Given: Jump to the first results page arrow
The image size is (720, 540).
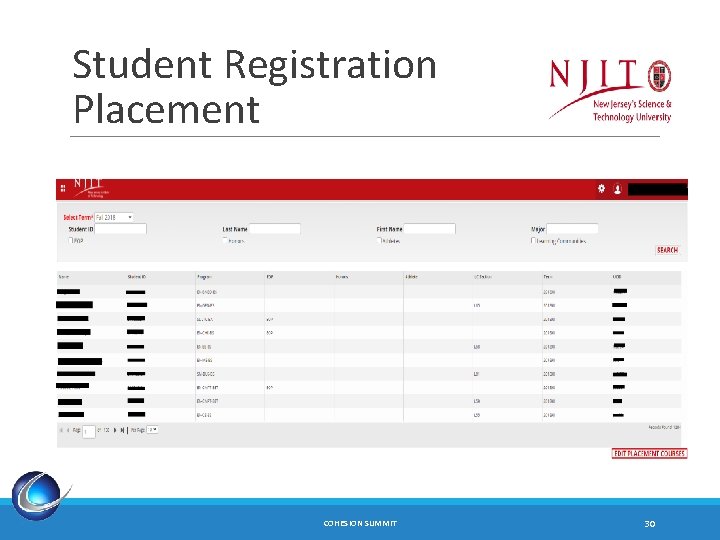Looking at the screenshot, I should tap(61, 430).
